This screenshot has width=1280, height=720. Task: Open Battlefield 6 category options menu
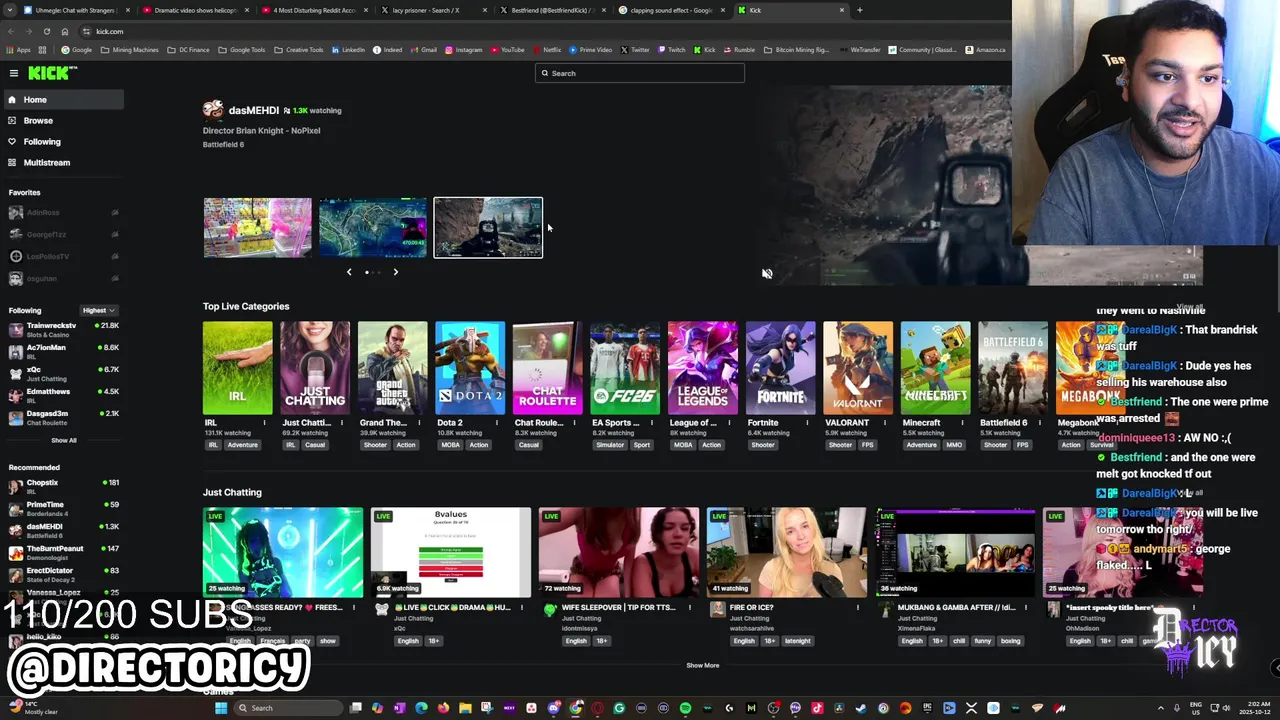click(1041, 423)
